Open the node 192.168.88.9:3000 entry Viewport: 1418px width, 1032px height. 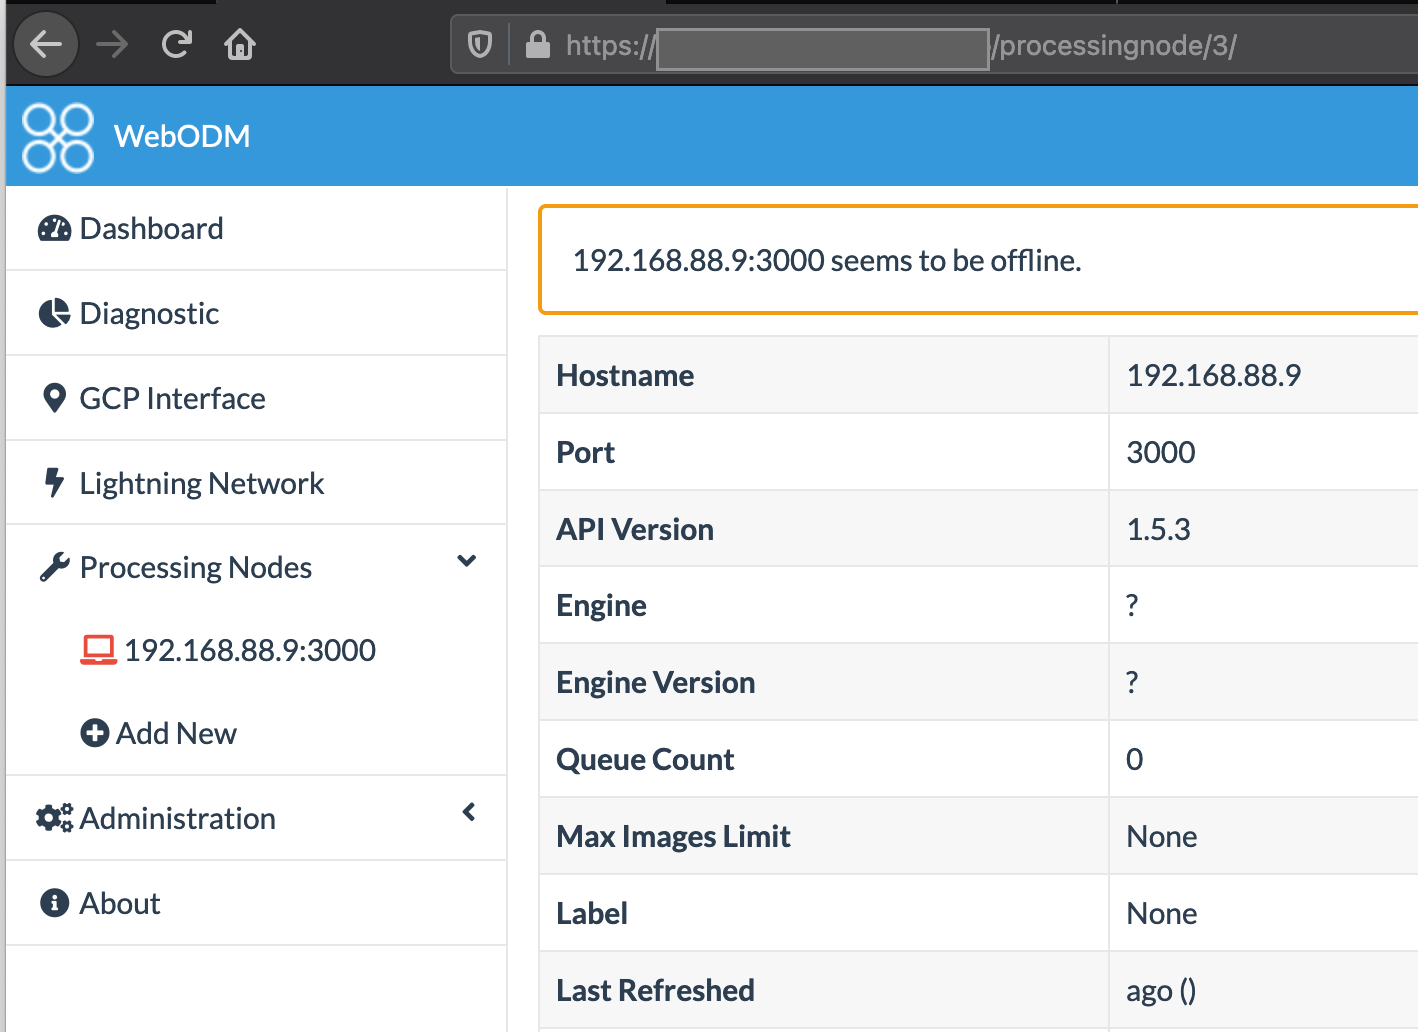tap(250, 649)
